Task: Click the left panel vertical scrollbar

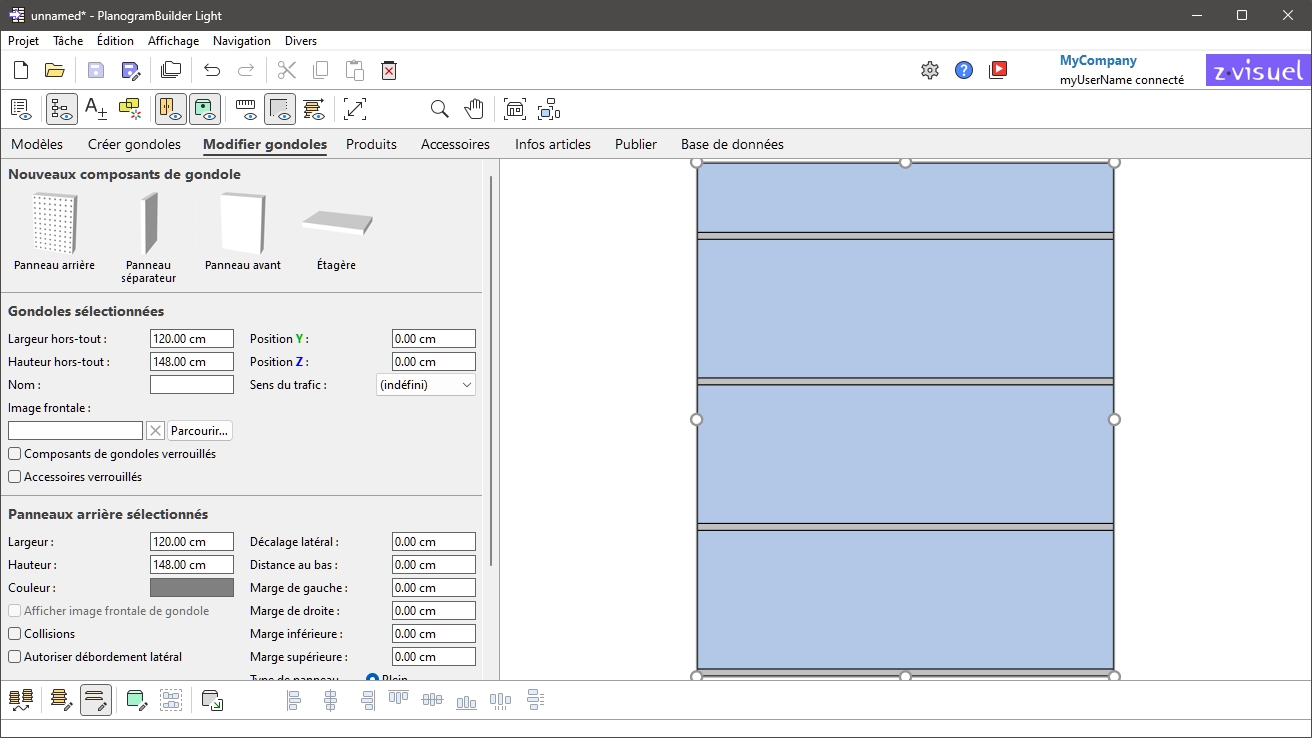Action: coord(491,370)
